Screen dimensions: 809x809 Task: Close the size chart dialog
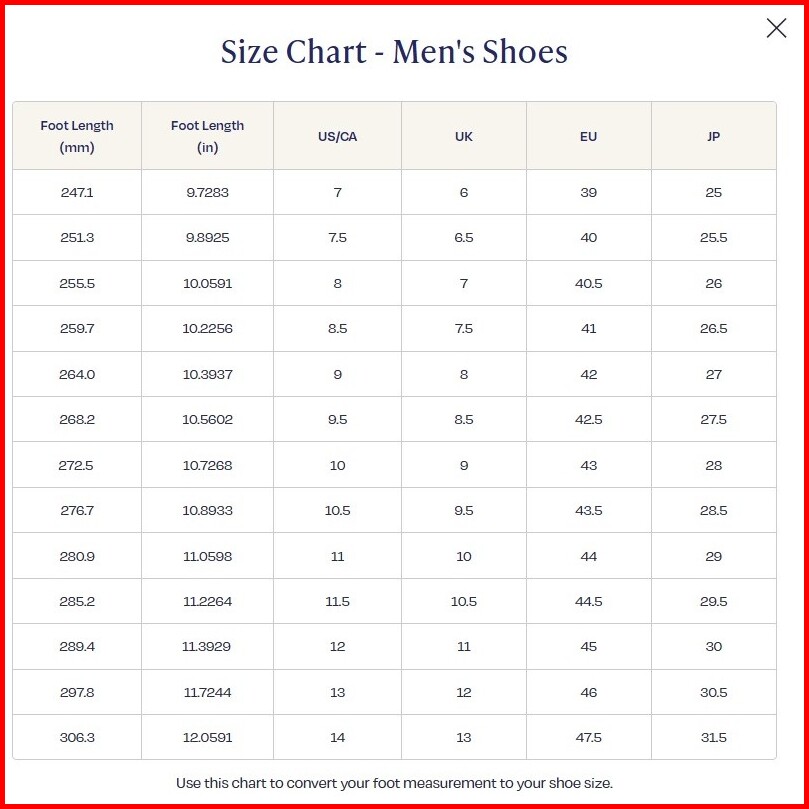[776, 28]
